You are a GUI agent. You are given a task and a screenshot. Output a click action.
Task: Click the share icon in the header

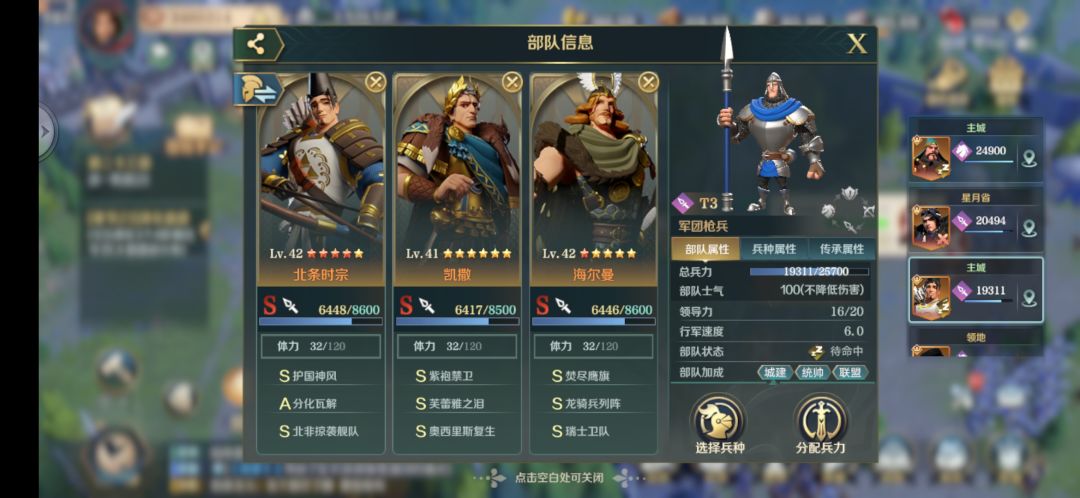[x=256, y=44]
